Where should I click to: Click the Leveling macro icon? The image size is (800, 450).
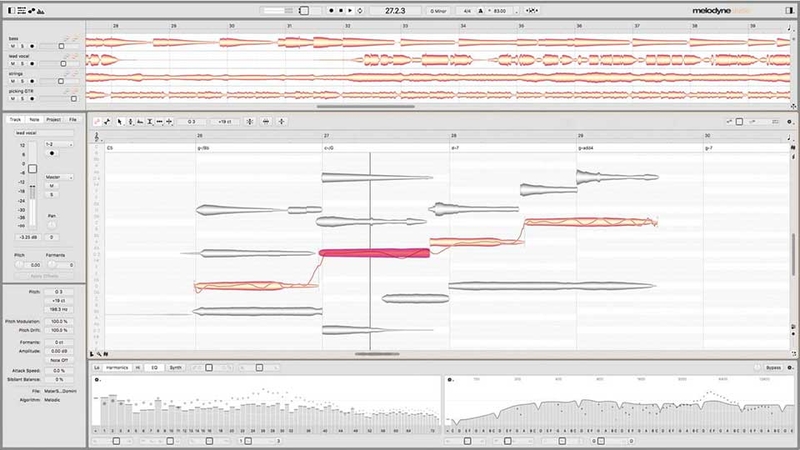281,121
